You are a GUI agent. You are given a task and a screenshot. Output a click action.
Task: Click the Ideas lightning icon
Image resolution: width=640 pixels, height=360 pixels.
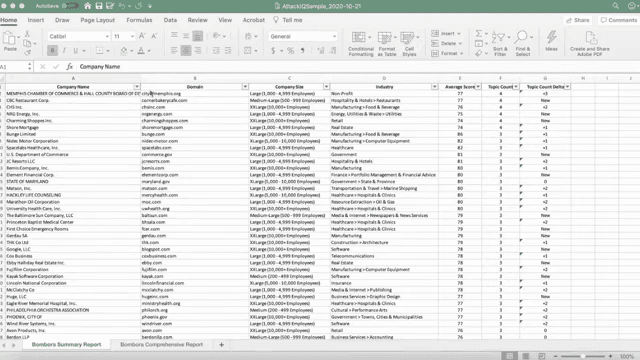551,41
